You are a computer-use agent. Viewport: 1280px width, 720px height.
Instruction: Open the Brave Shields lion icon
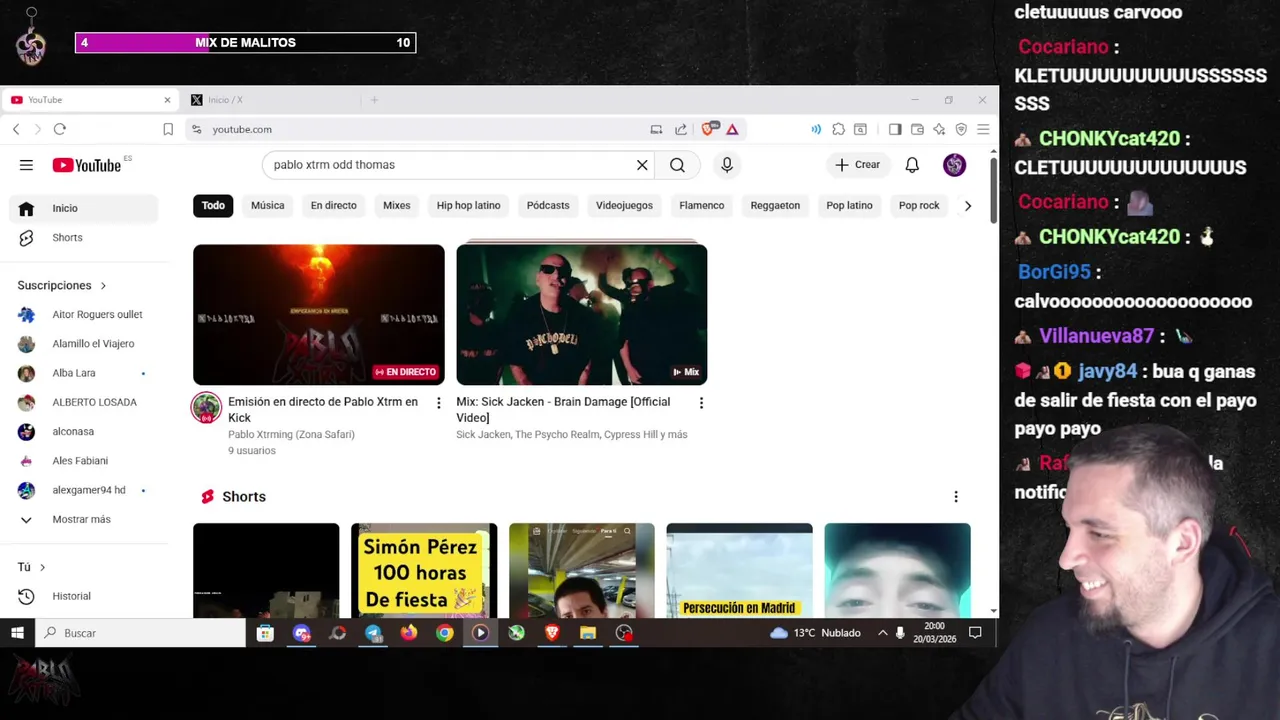(x=709, y=129)
